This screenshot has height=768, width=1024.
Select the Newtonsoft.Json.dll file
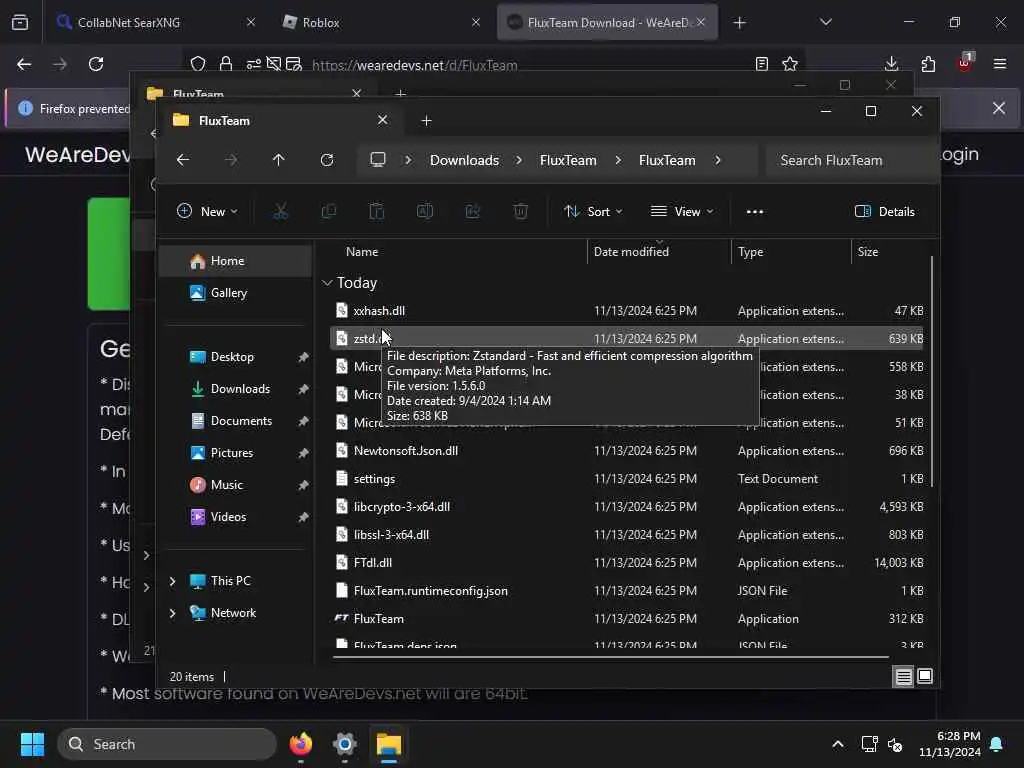click(627, 451)
